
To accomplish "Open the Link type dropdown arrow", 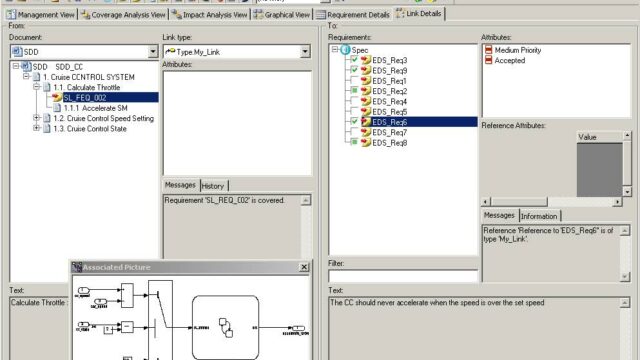I will pyautogui.click(x=305, y=52).
